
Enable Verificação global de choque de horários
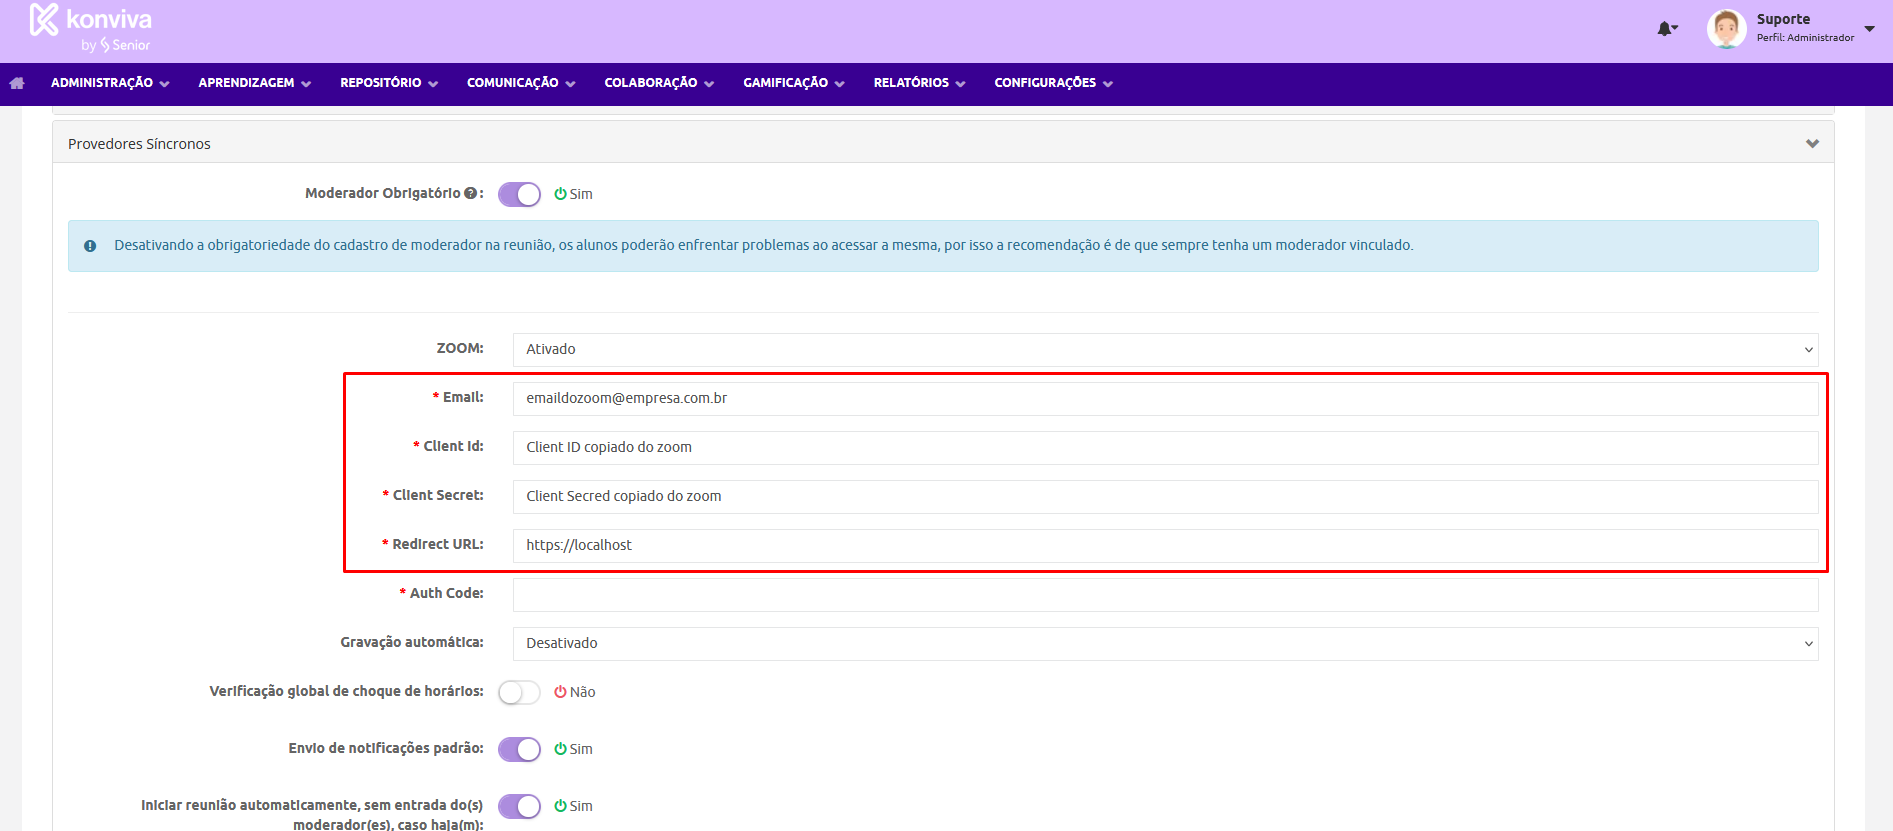pyautogui.click(x=519, y=692)
